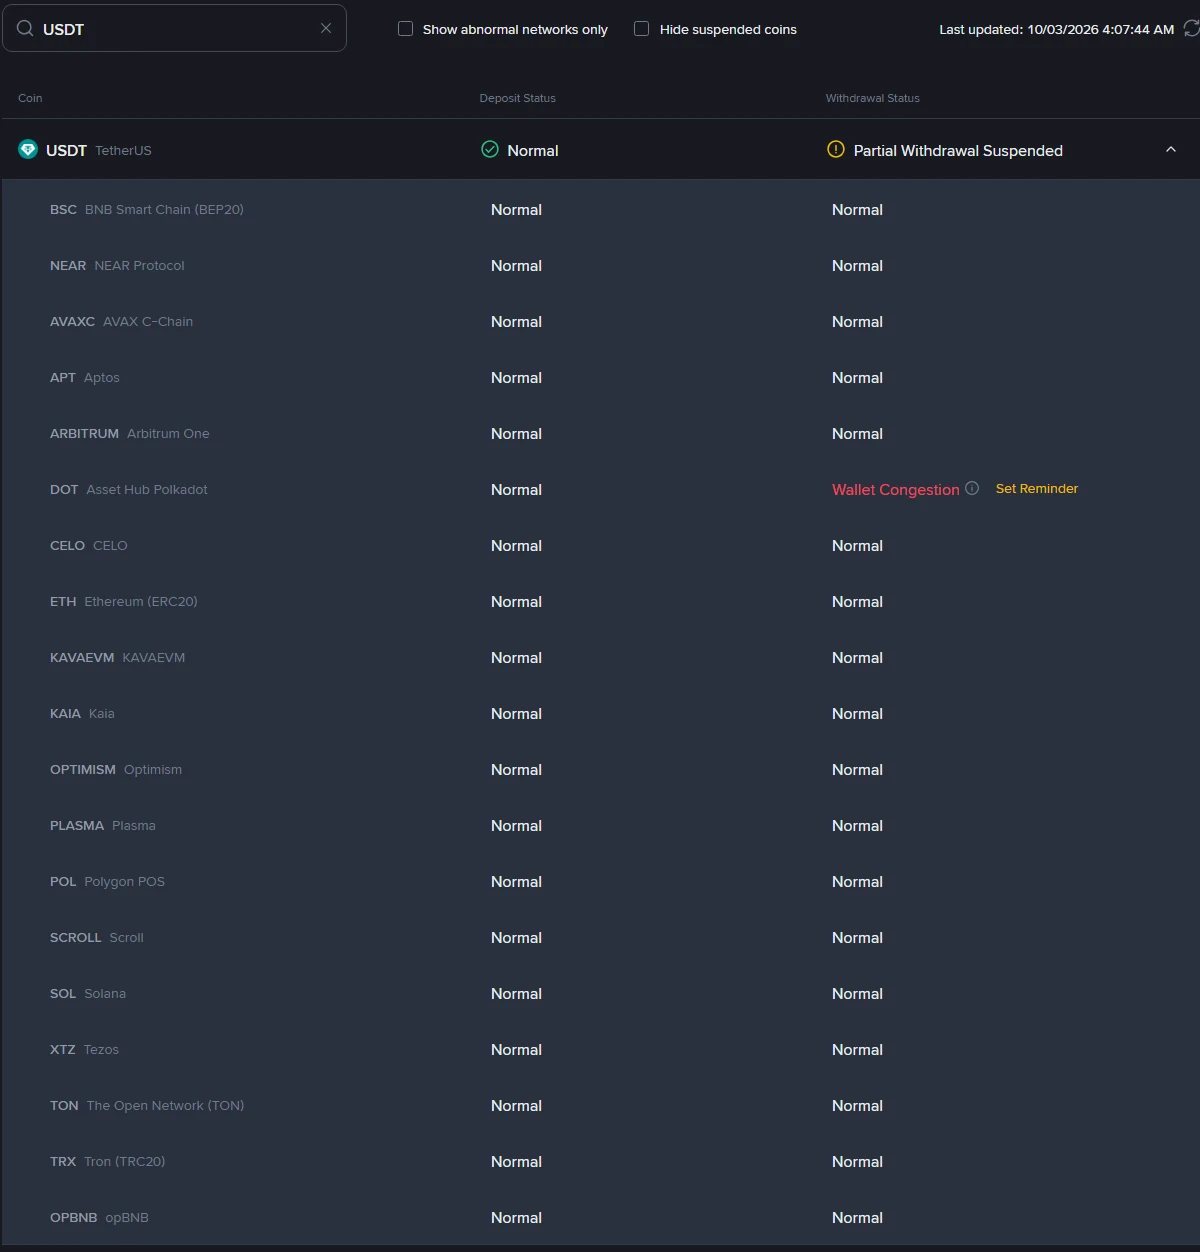Select the POL Polygon POS row
1200x1252 pixels.
[600, 882]
